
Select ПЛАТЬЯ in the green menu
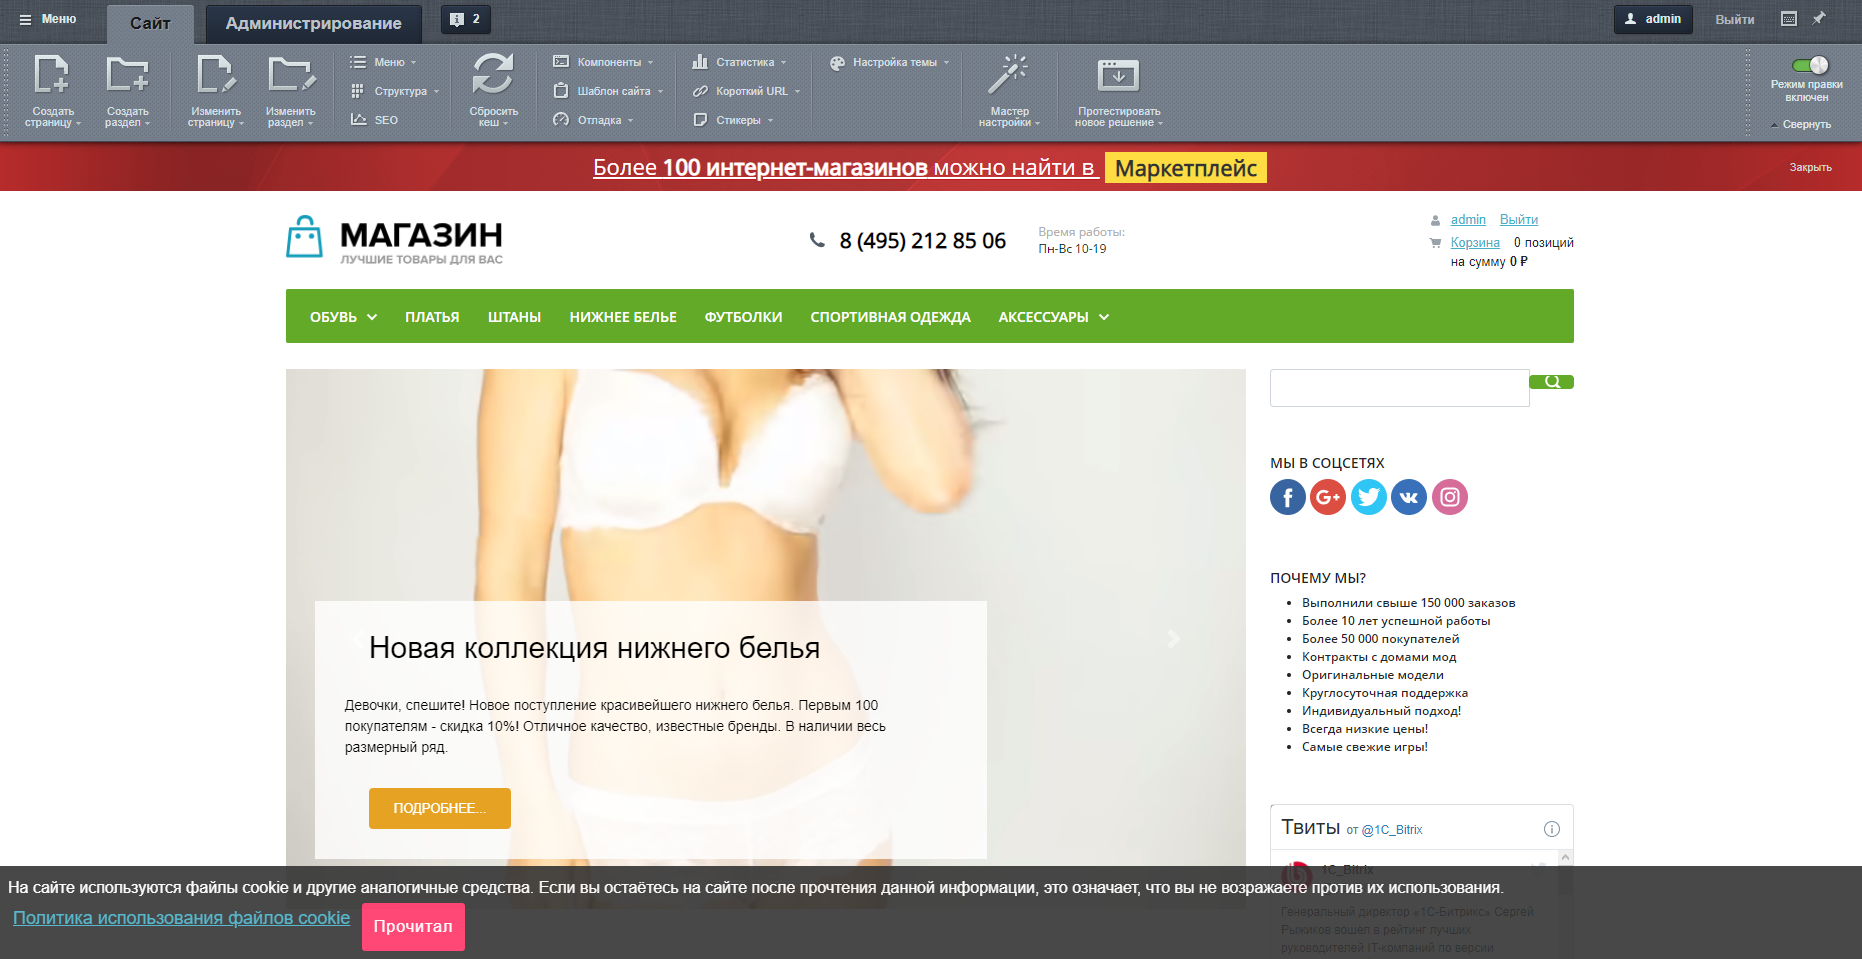(x=432, y=317)
